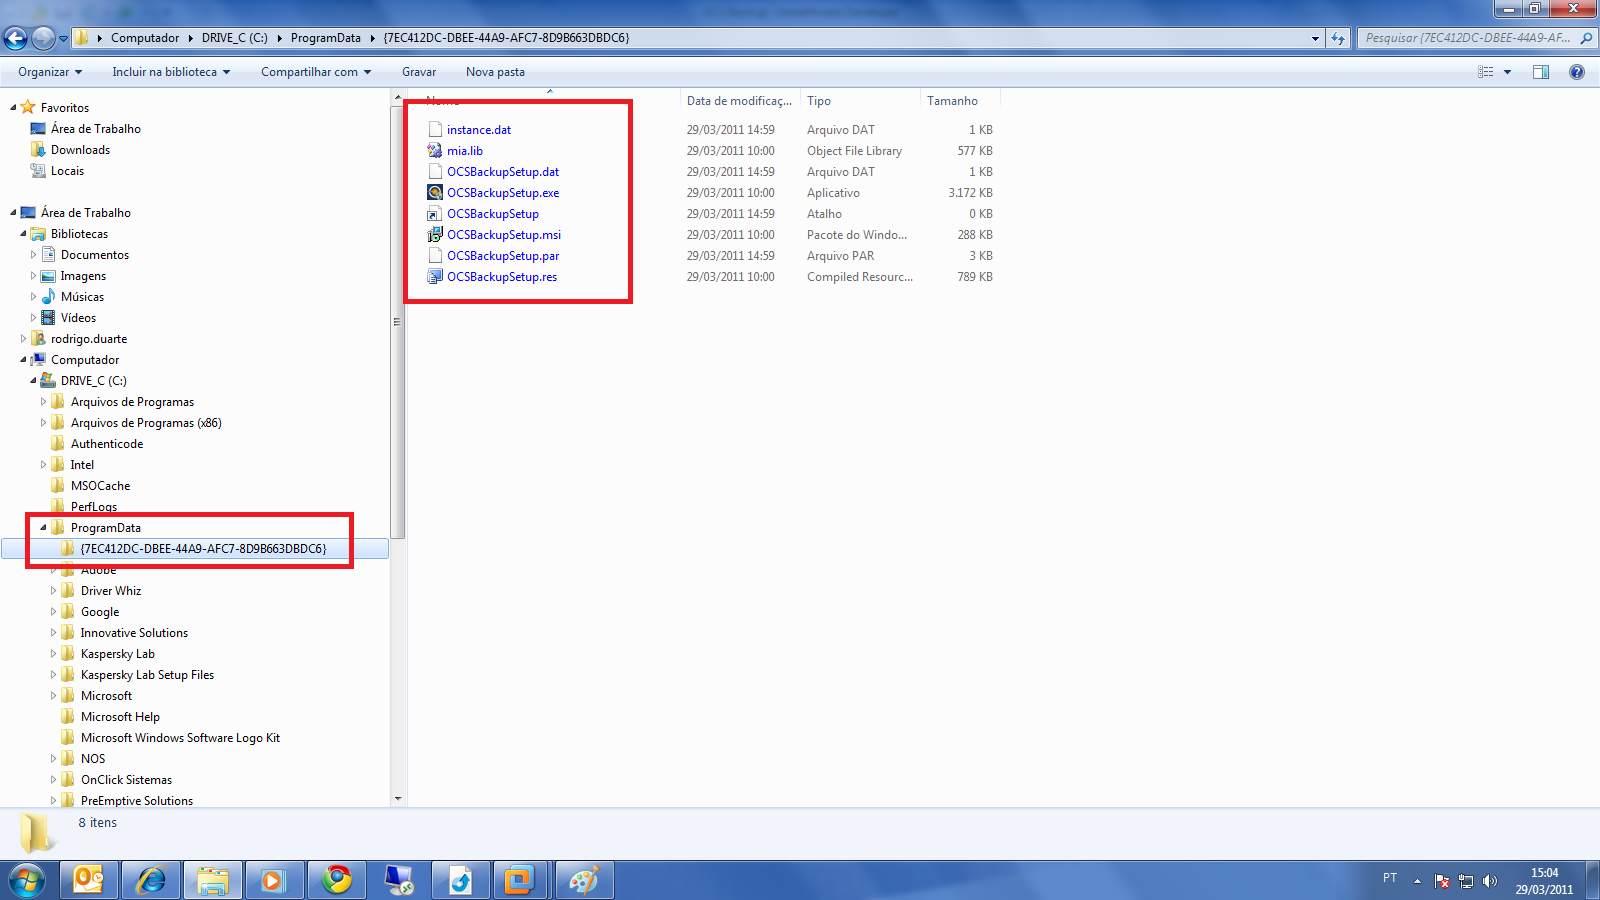Change the view layout icon
1600x900 pixels.
(1486, 72)
